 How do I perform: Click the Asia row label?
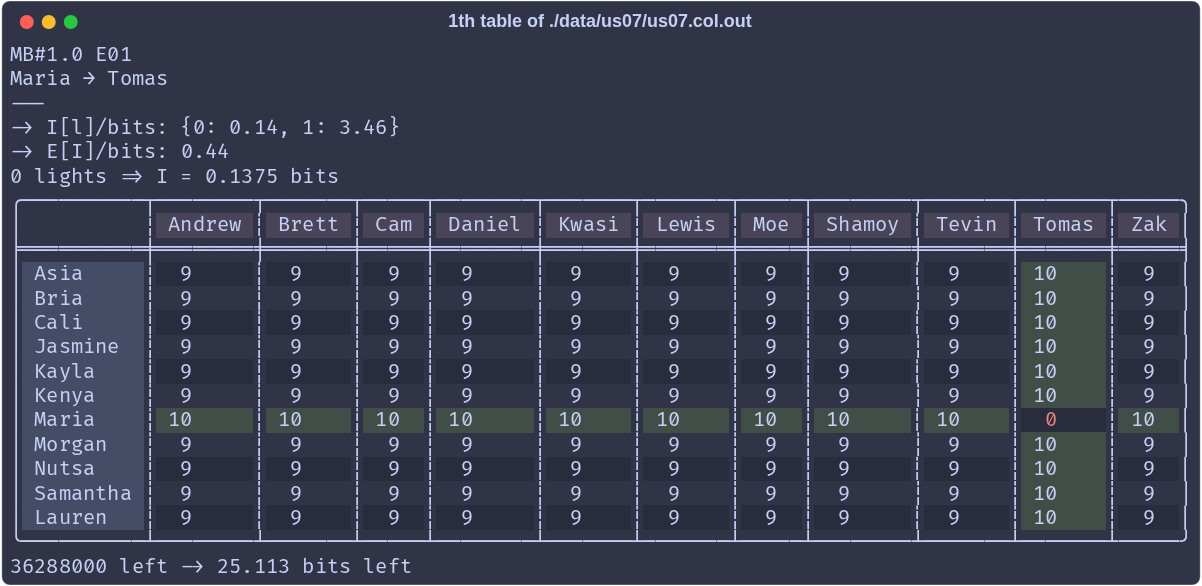(83, 274)
